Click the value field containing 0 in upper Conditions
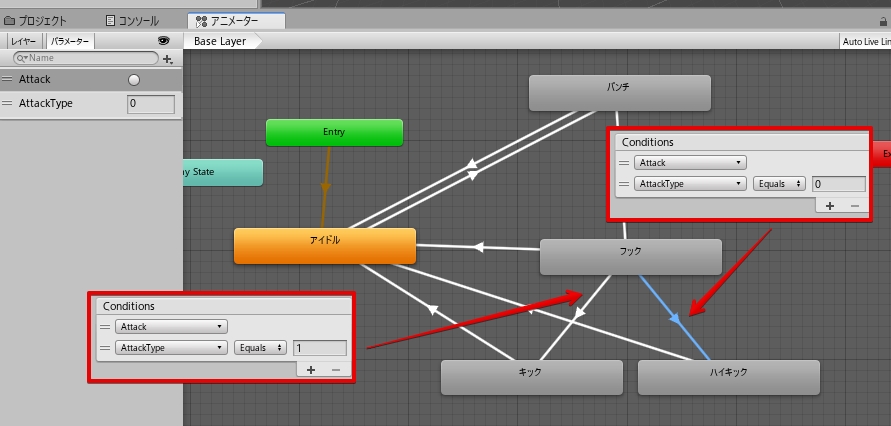Screen dimensions: 891x426 (839, 184)
